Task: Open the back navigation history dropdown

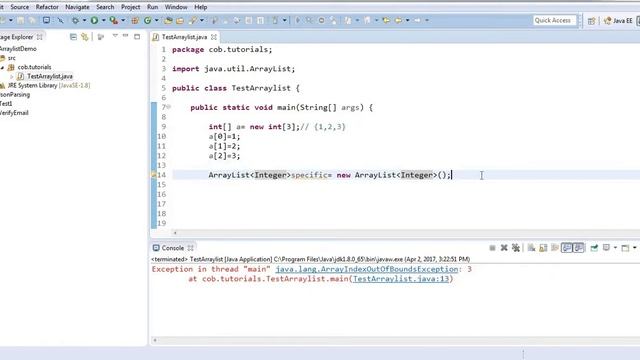Action: point(407,20)
